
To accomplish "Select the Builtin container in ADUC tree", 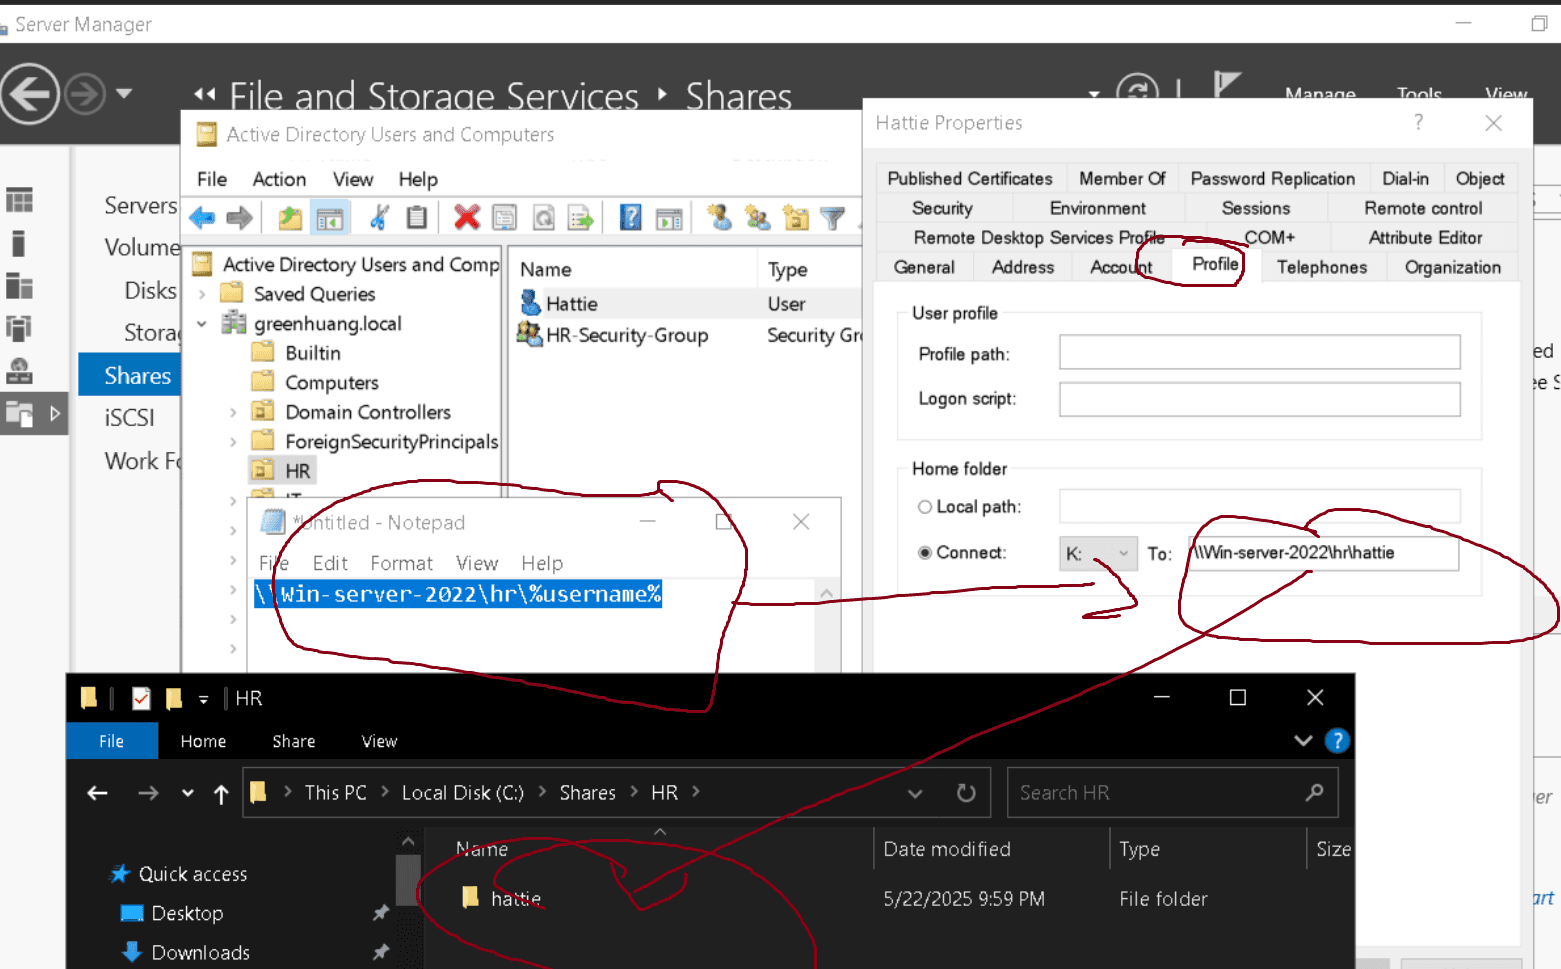I will click(x=312, y=353).
